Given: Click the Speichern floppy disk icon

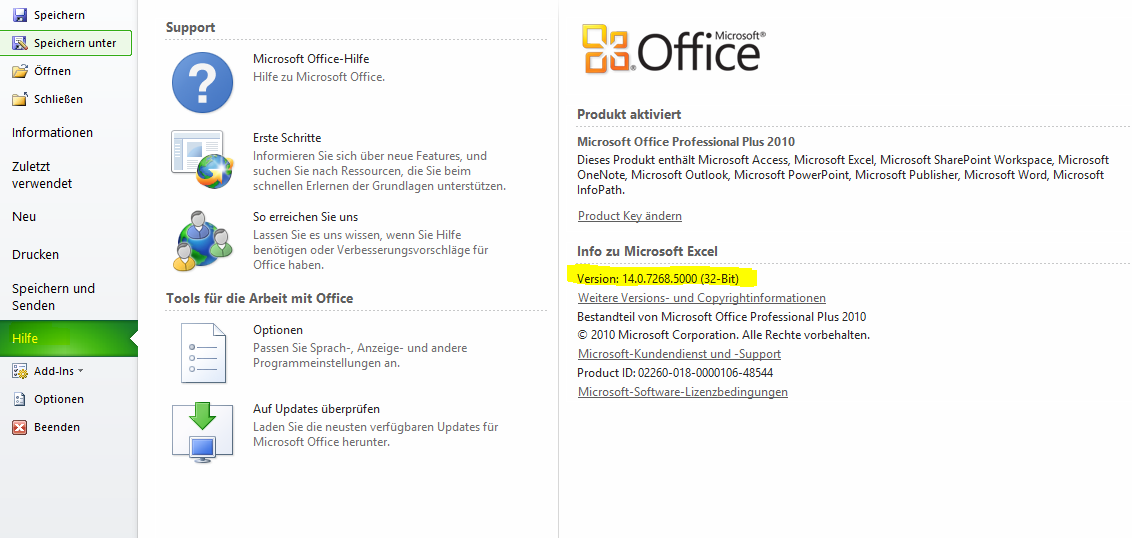Looking at the screenshot, I should click(19, 15).
